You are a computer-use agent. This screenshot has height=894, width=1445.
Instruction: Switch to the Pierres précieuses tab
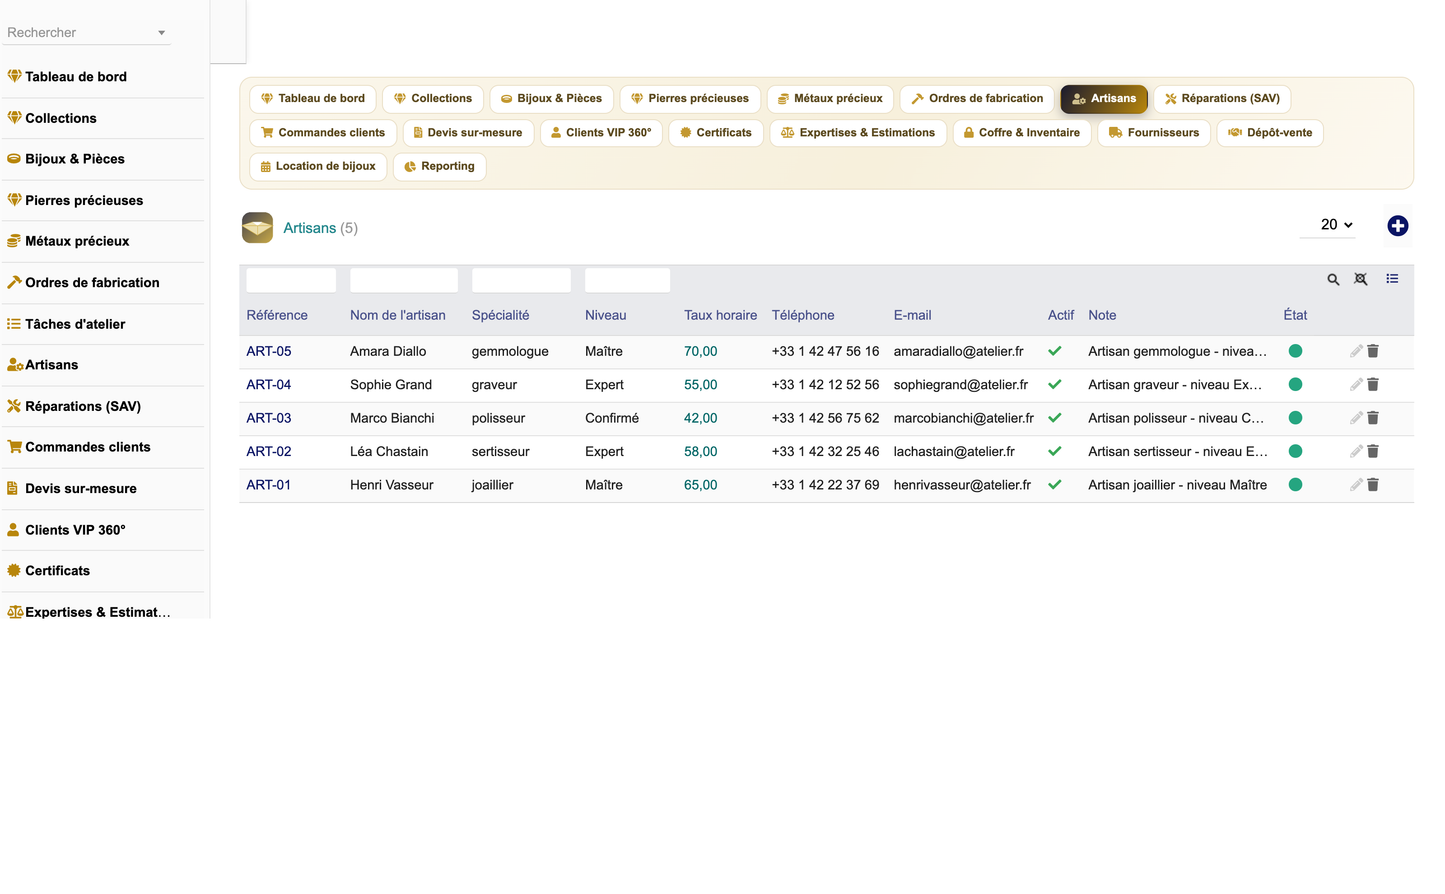coord(690,99)
